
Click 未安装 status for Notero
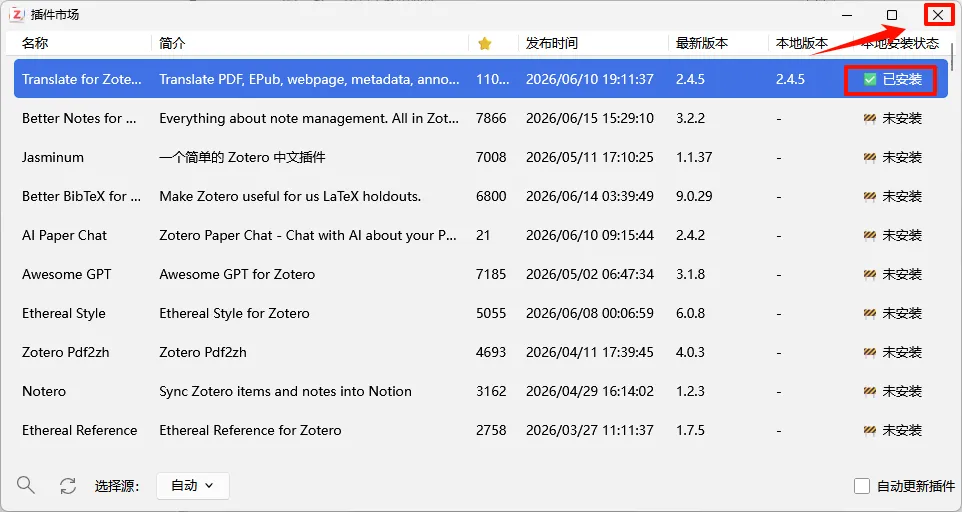(x=902, y=391)
